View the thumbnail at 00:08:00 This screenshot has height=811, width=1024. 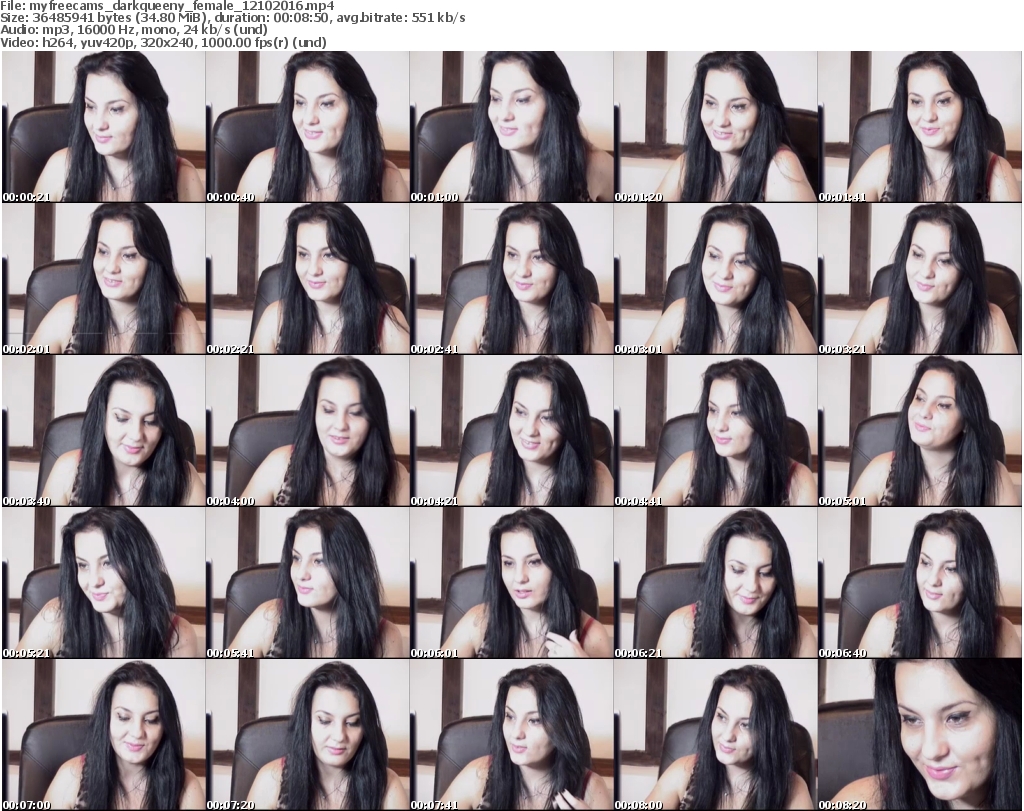click(716, 735)
